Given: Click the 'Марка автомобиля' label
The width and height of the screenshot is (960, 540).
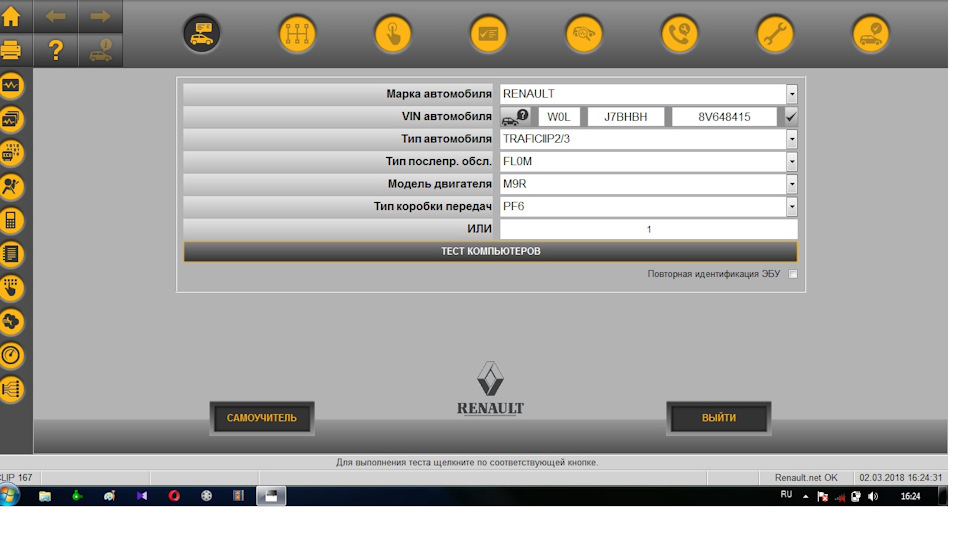Looking at the screenshot, I should (x=438, y=94).
